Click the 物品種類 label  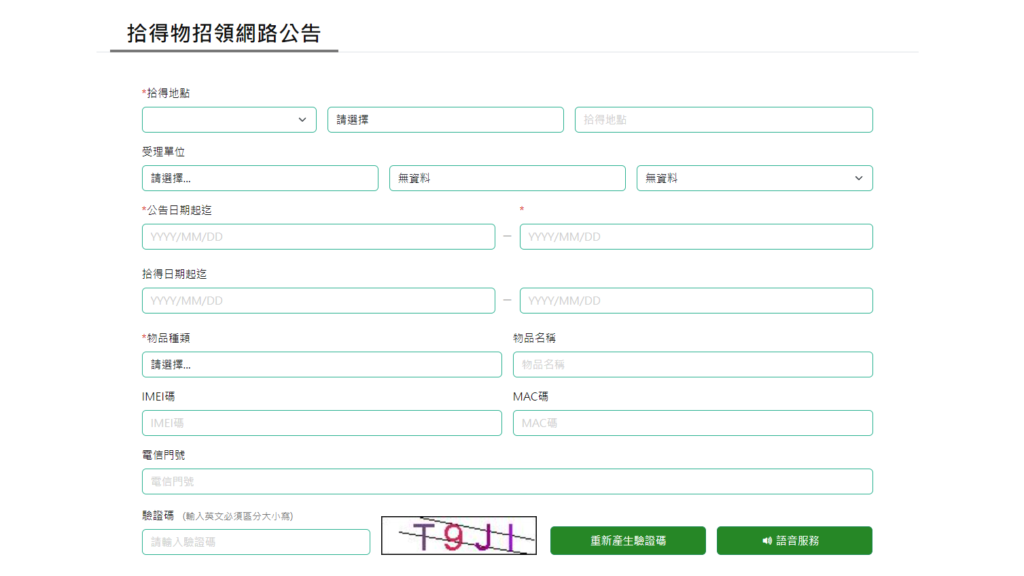pos(168,338)
